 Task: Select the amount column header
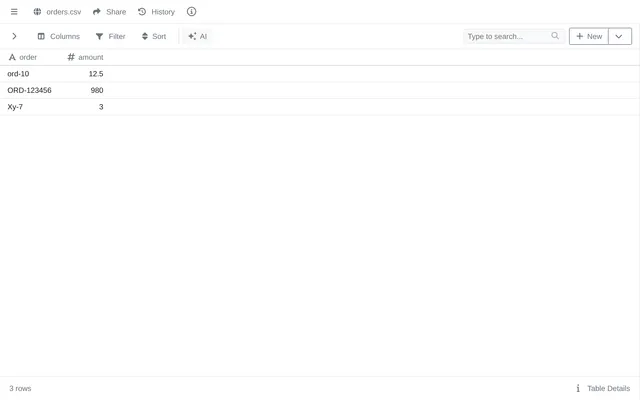(85, 57)
